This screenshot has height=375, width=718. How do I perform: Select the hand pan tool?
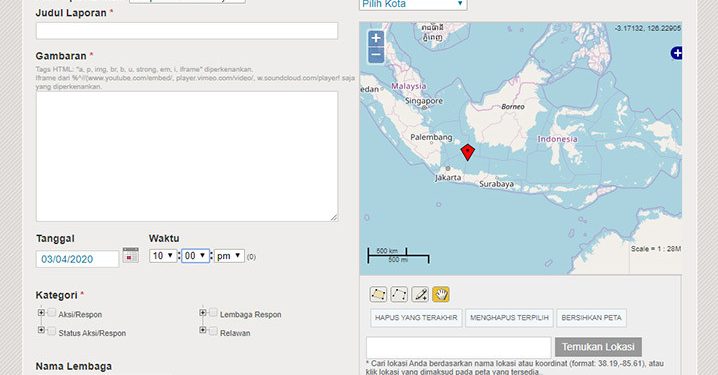coord(441,294)
